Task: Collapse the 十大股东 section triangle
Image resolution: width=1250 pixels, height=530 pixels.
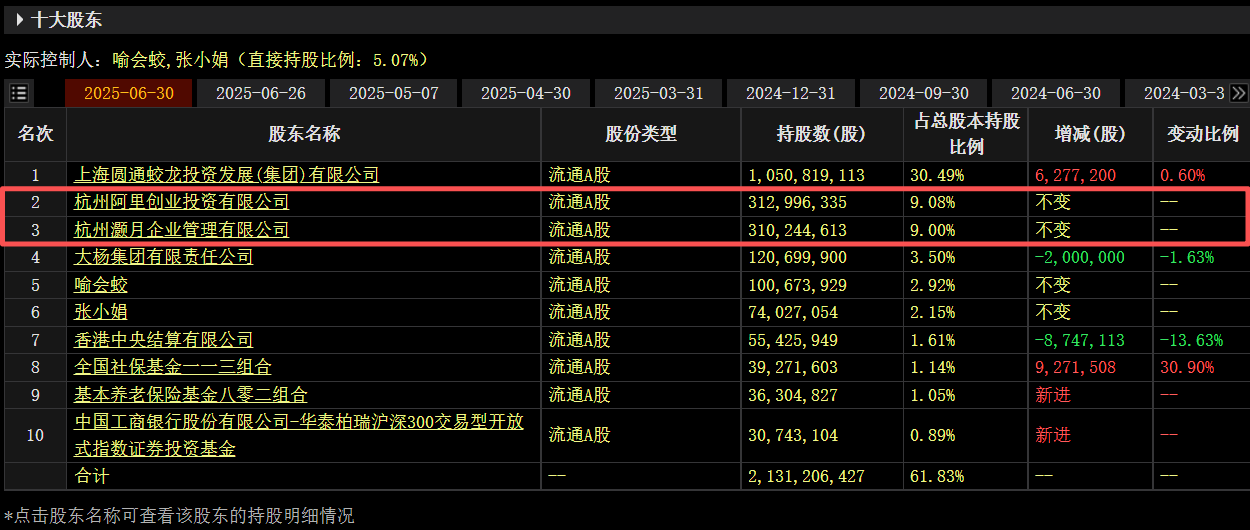Action: pyautogui.click(x=19, y=19)
